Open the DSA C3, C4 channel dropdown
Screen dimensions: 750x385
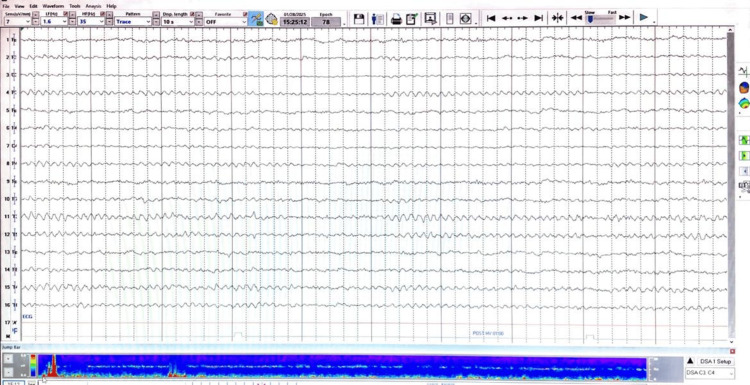(x=710, y=373)
